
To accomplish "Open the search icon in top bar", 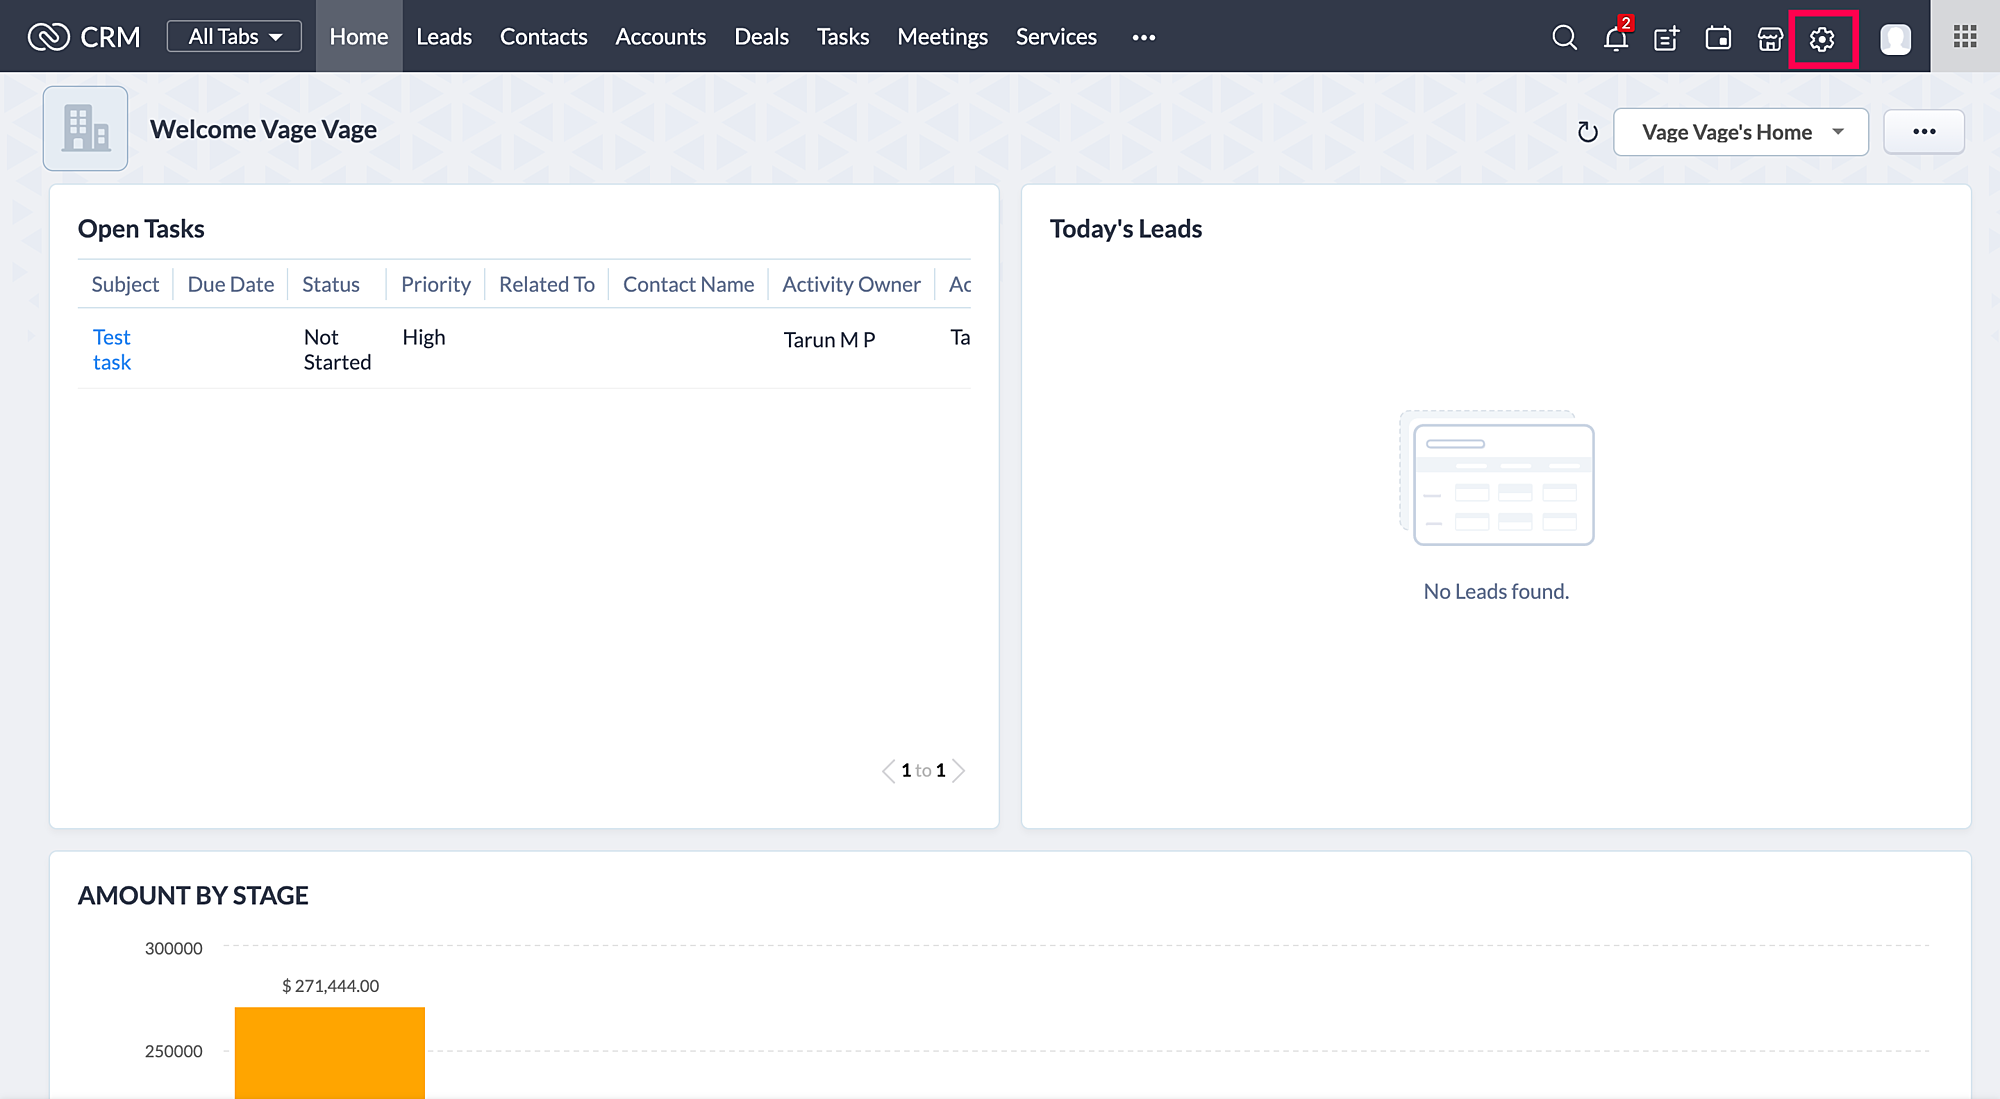I will (1564, 38).
